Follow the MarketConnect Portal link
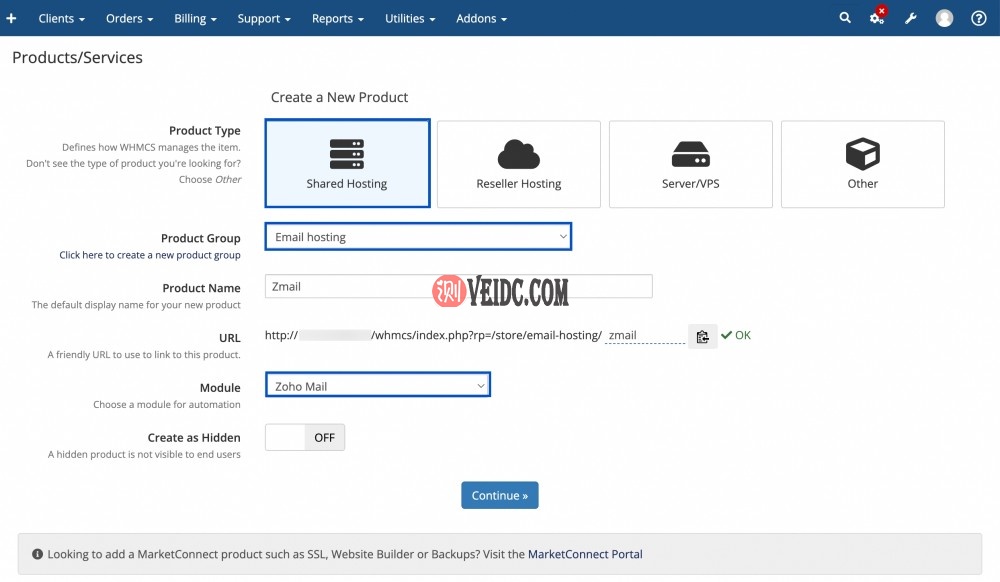Viewport: 1000px width, 582px height. coord(585,554)
